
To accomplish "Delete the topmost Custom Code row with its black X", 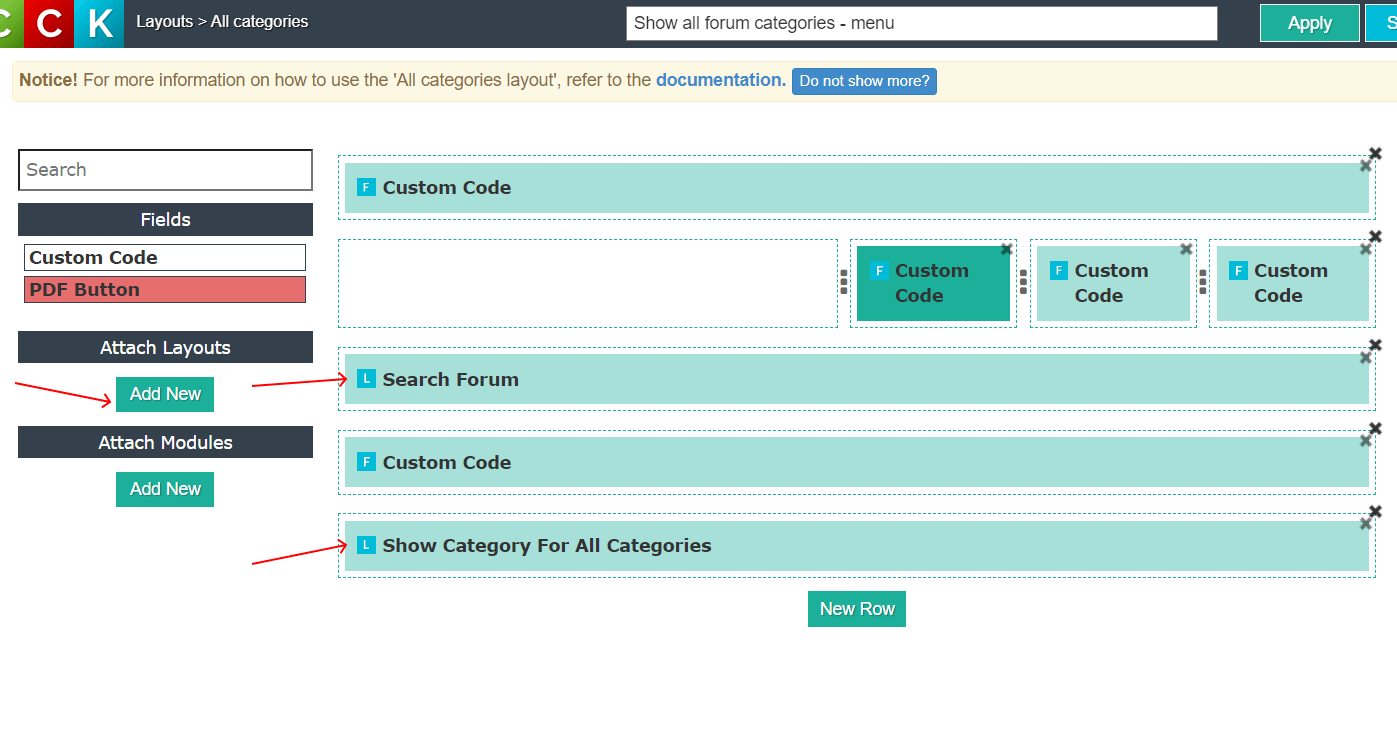I will pos(1375,153).
